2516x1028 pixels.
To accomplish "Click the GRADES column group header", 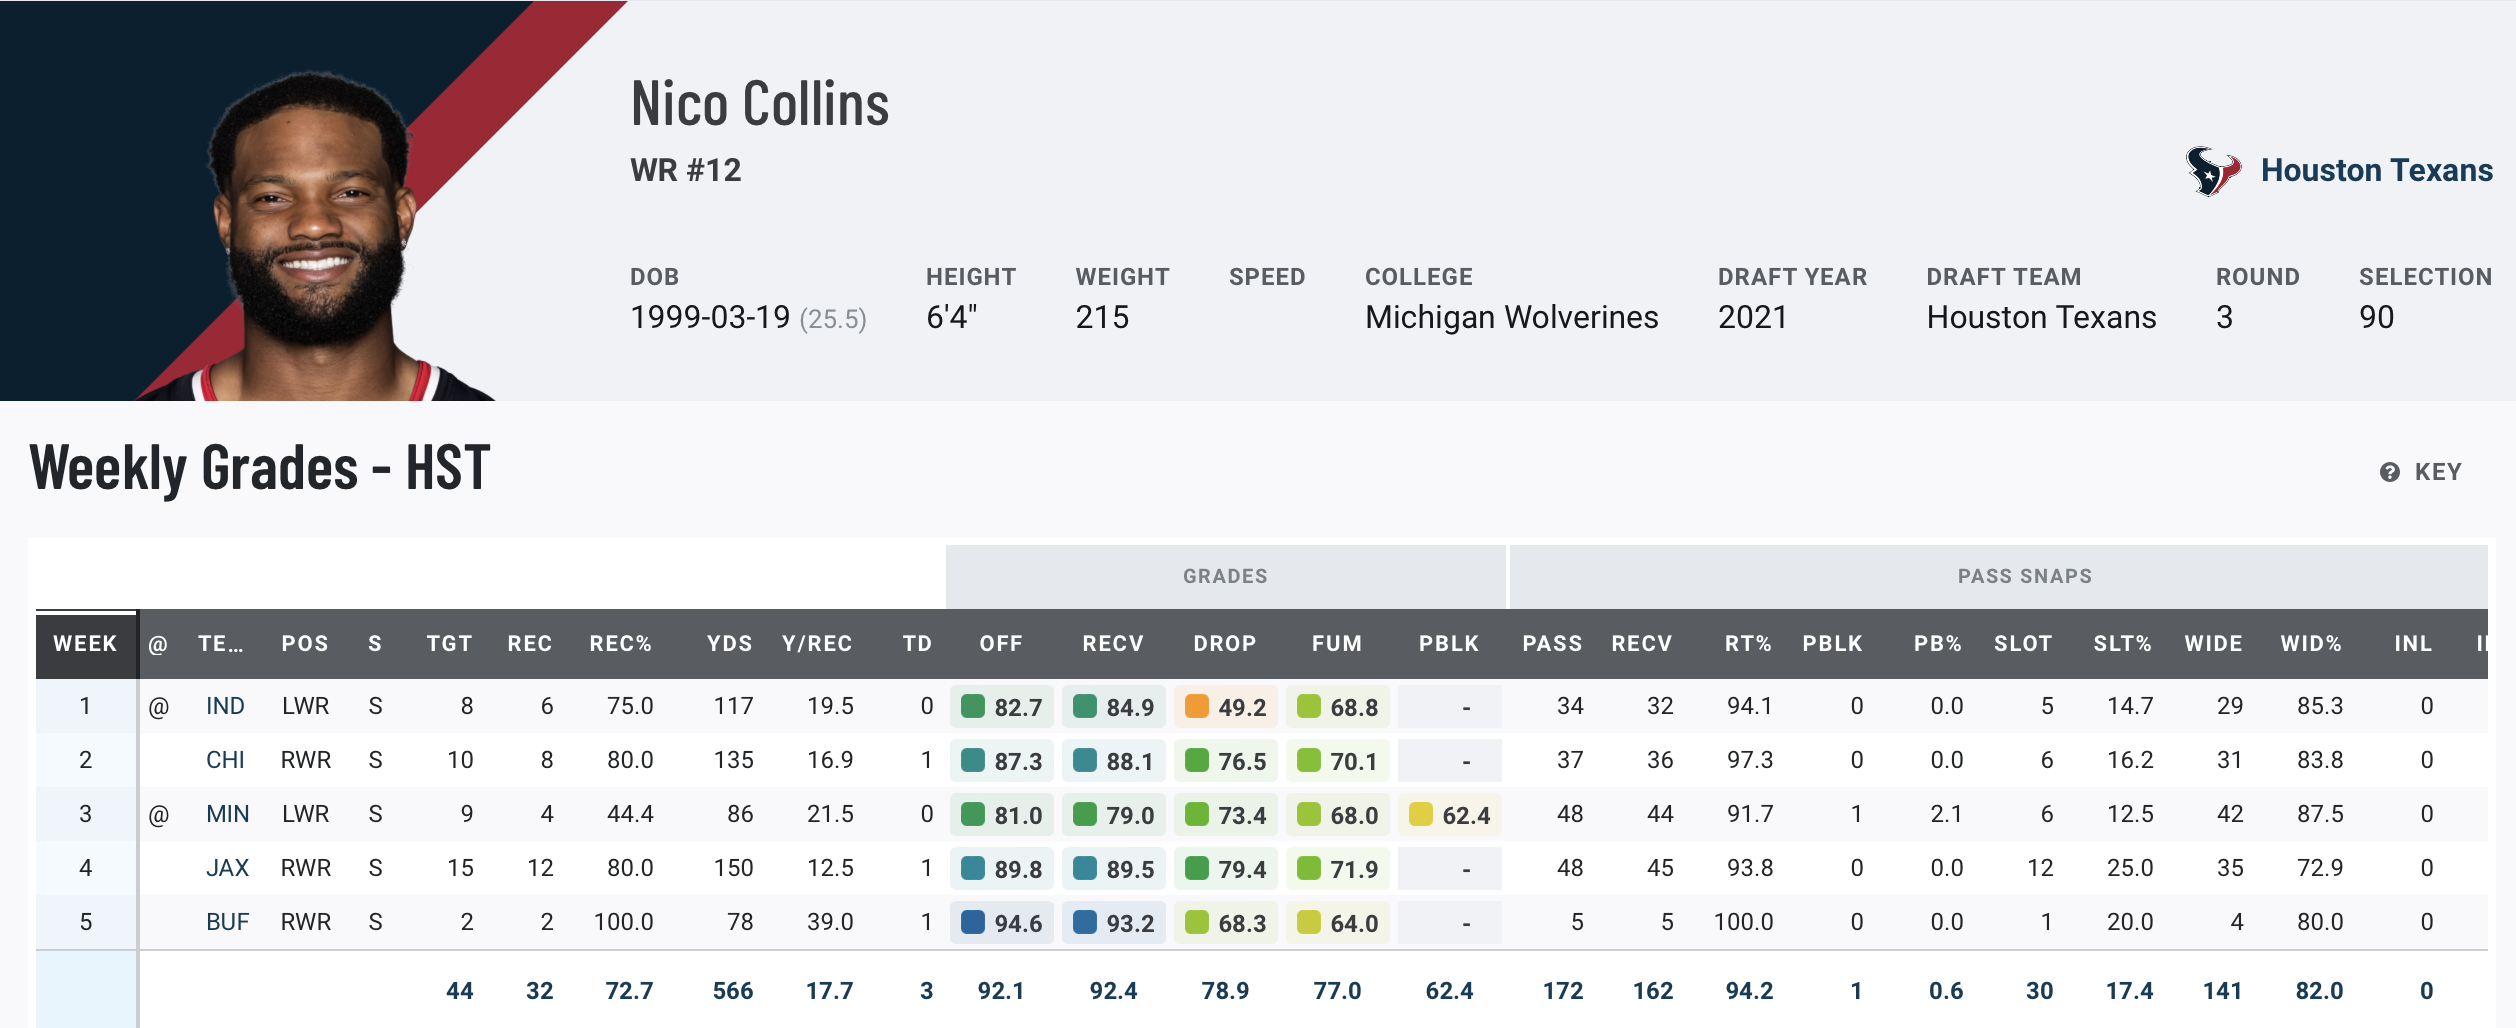I will [x=1225, y=576].
